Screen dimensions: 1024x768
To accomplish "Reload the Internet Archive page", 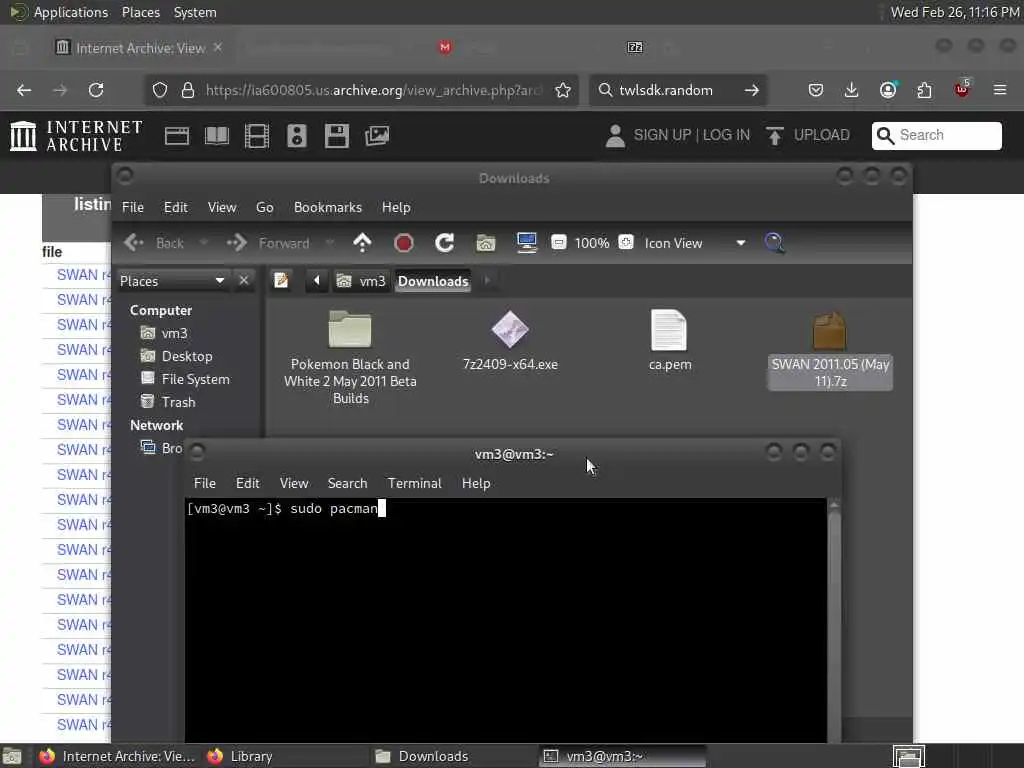I will (96, 90).
